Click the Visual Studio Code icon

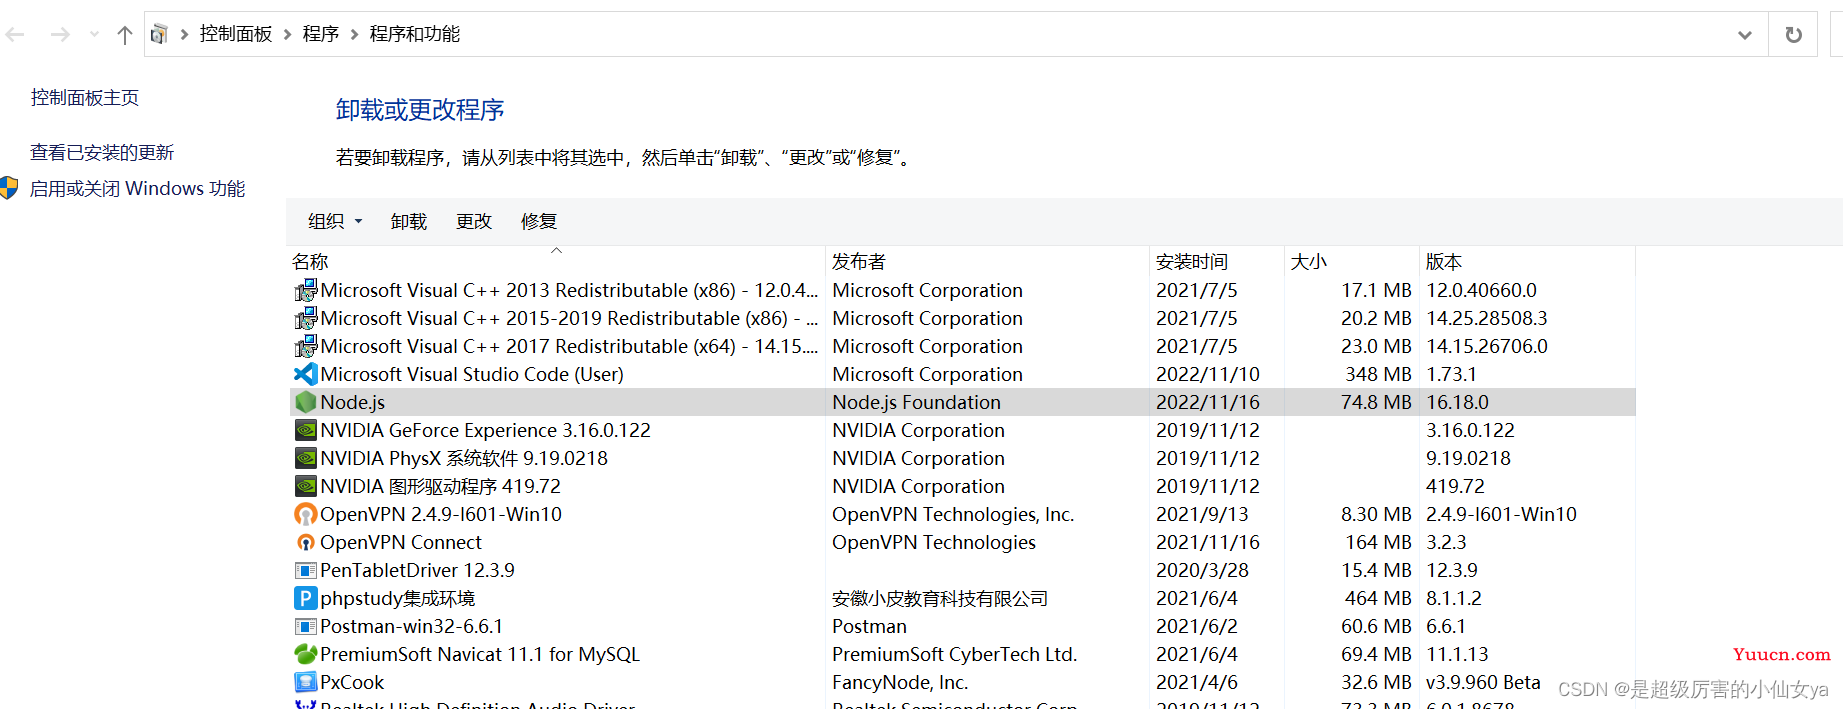coord(306,374)
